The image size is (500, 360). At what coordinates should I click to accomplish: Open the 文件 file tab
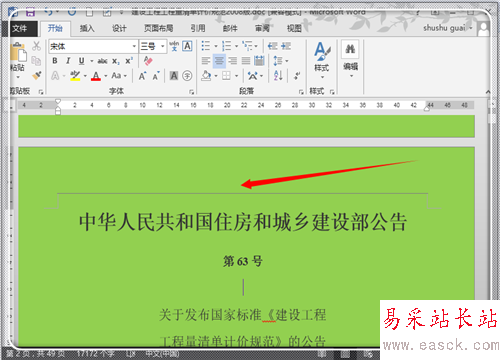20,29
